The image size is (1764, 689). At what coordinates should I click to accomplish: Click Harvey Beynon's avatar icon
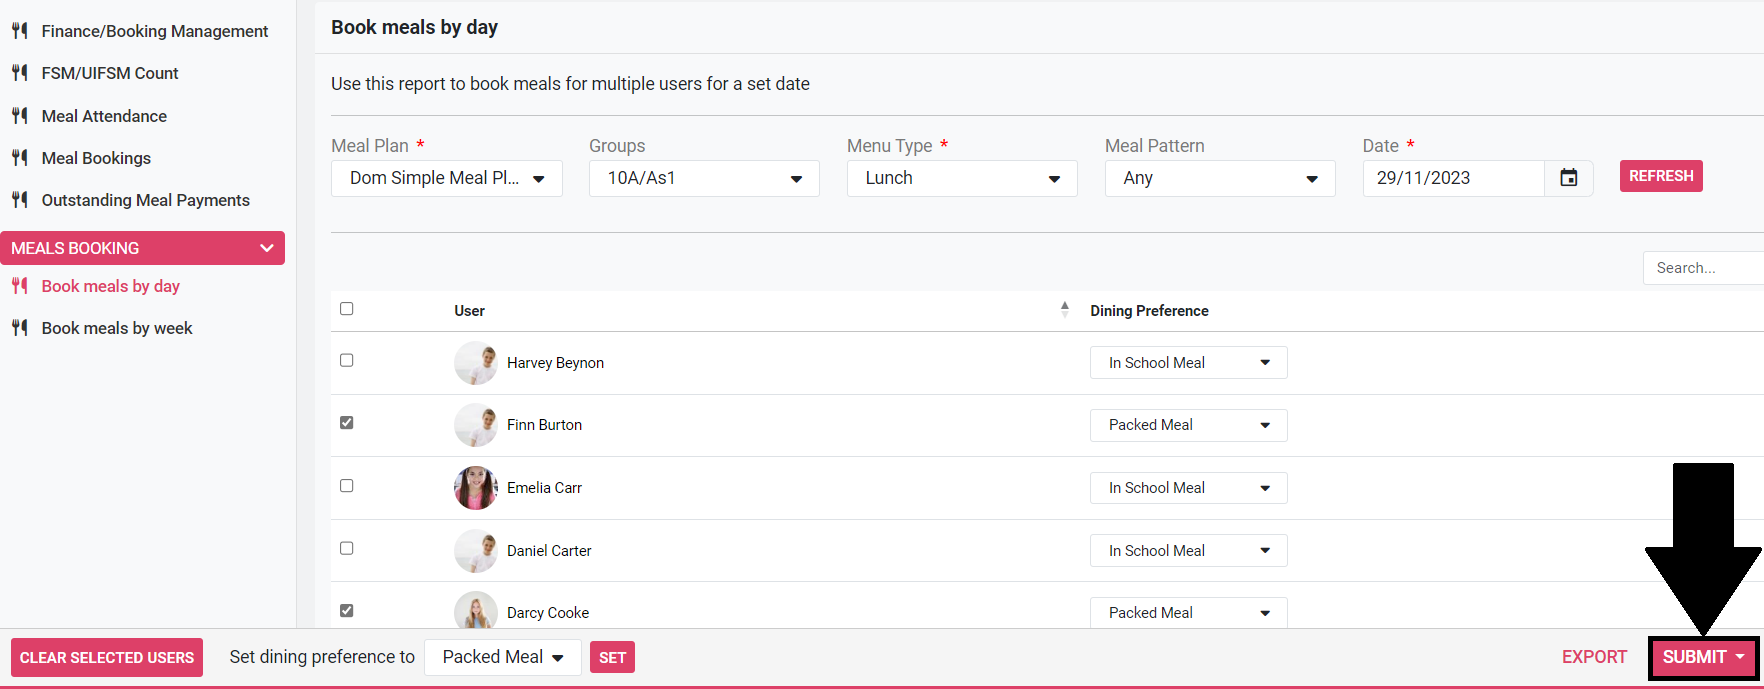tap(475, 363)
